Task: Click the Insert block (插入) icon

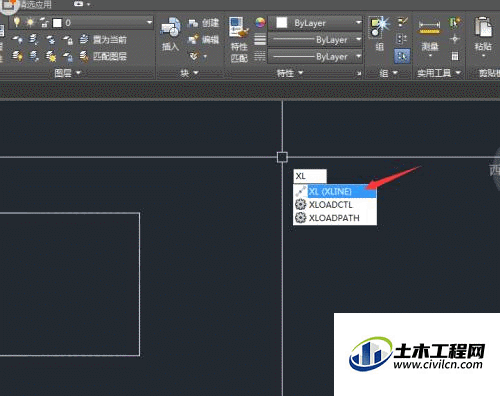Action: (170, 33)
